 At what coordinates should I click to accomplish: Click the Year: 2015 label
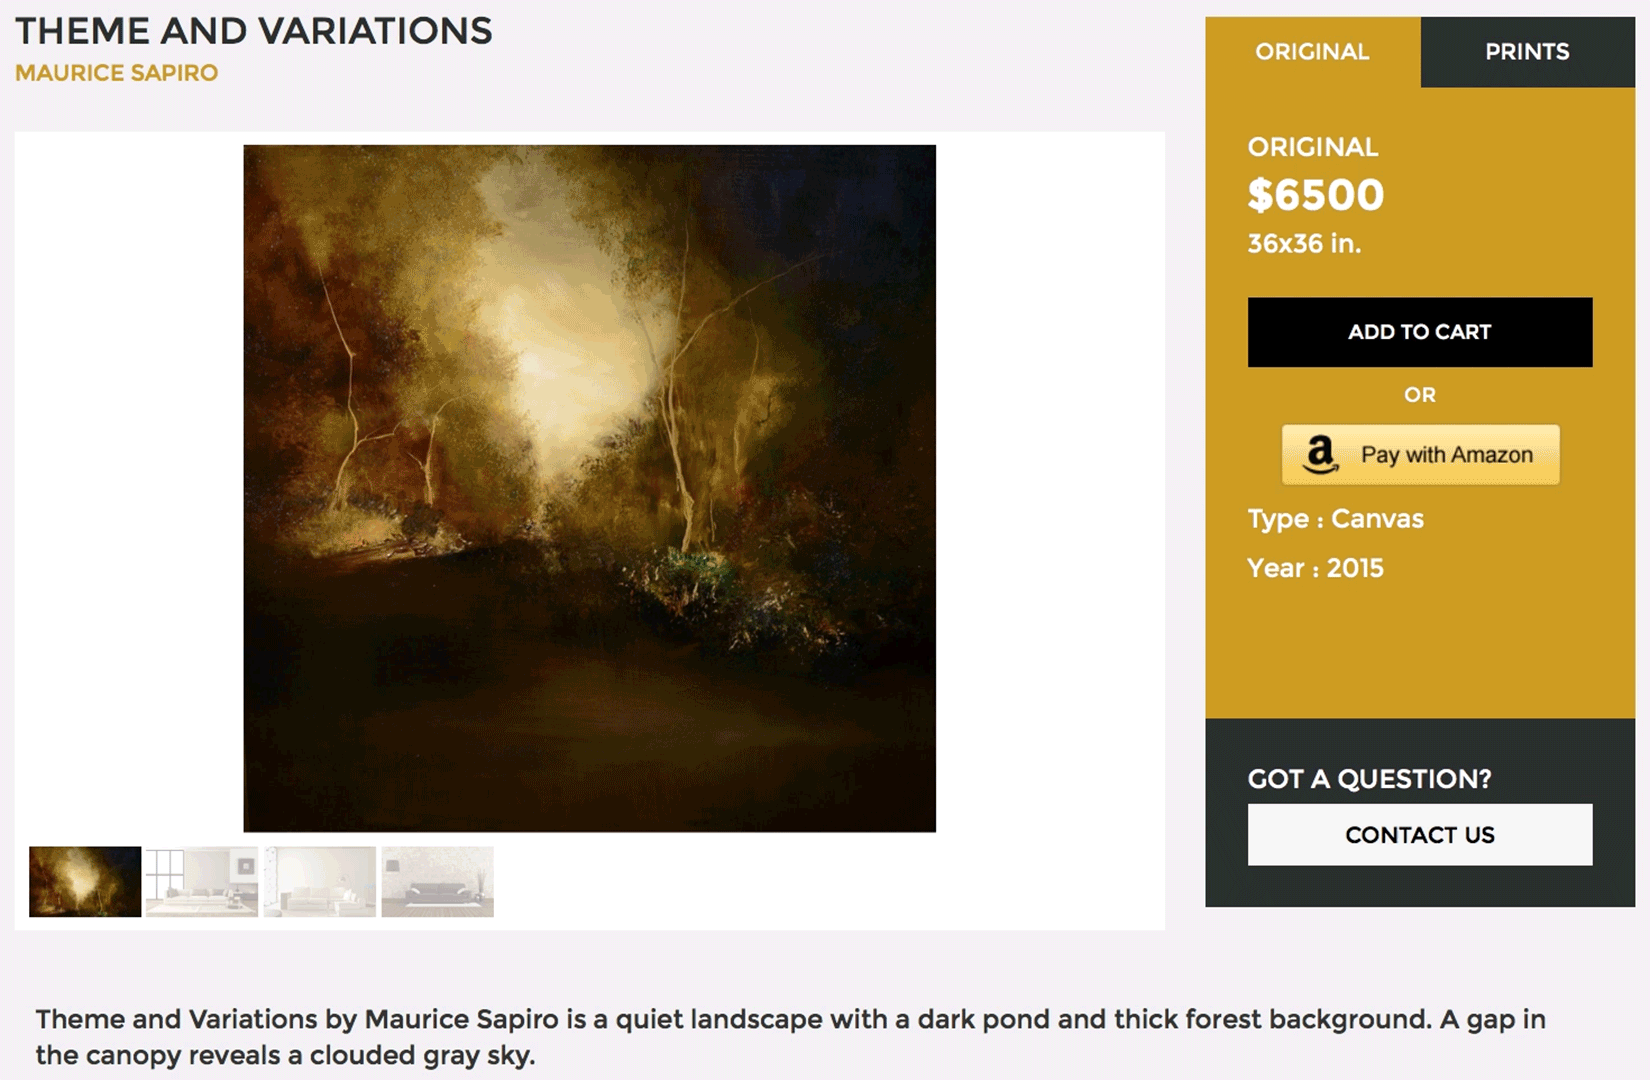[x=1315, y=568]
